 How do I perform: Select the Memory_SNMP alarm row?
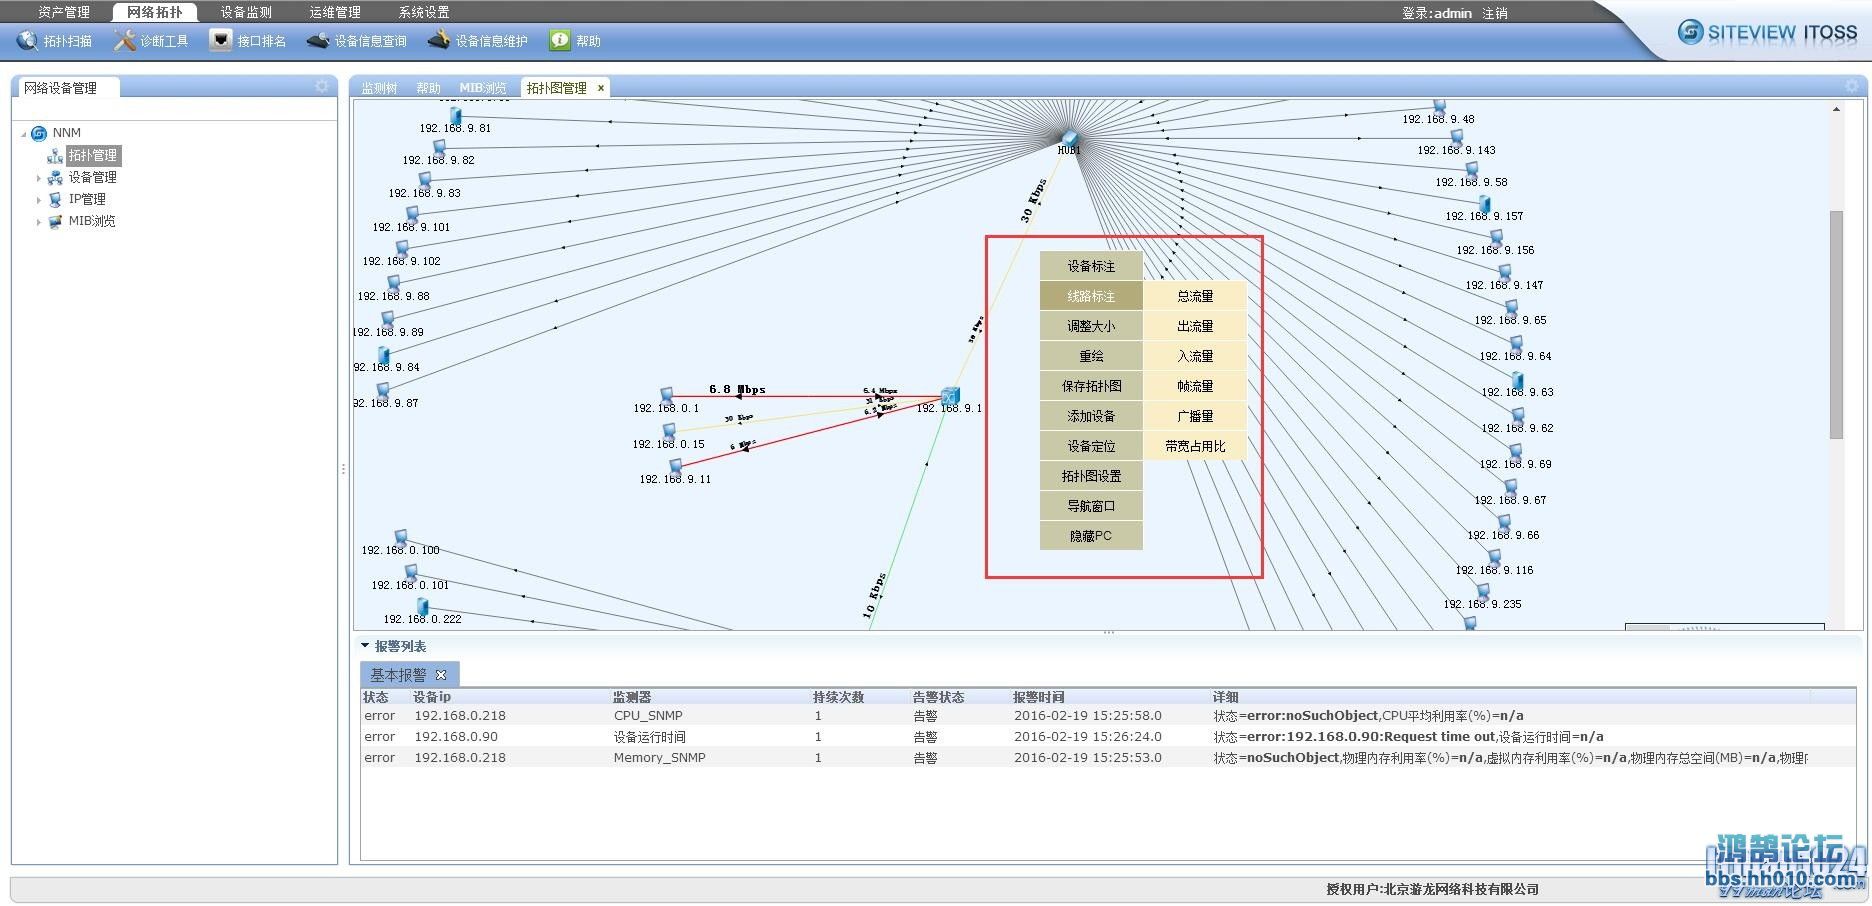pyautogui.click(x=1108, y=758)
